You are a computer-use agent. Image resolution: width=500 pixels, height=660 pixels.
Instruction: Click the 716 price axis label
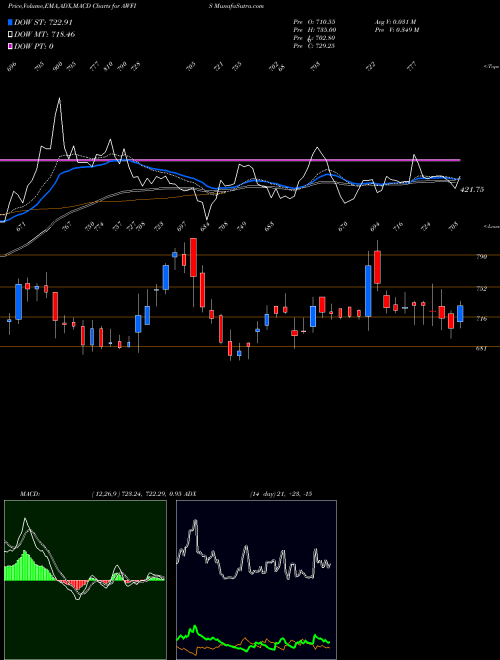[x=481, y=319]
